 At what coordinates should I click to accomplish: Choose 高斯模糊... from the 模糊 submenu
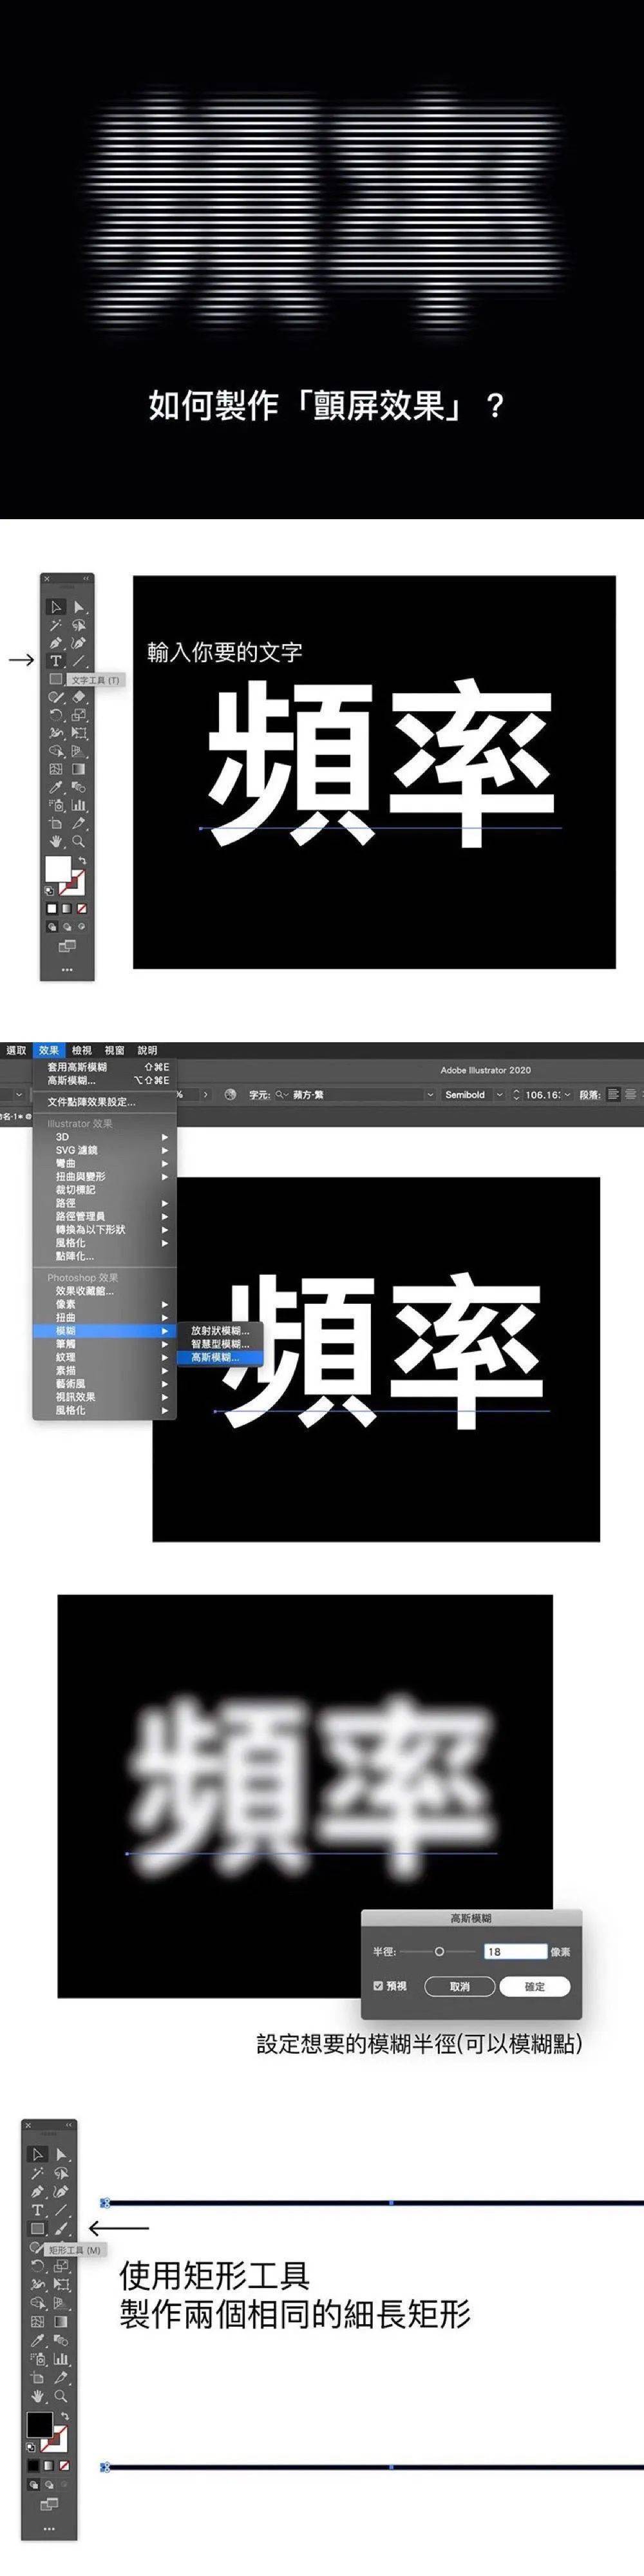coord(215,1357)
